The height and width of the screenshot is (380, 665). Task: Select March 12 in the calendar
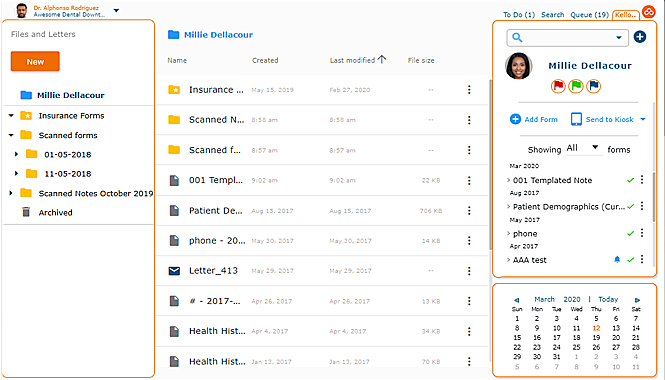(x=596, y=328)
